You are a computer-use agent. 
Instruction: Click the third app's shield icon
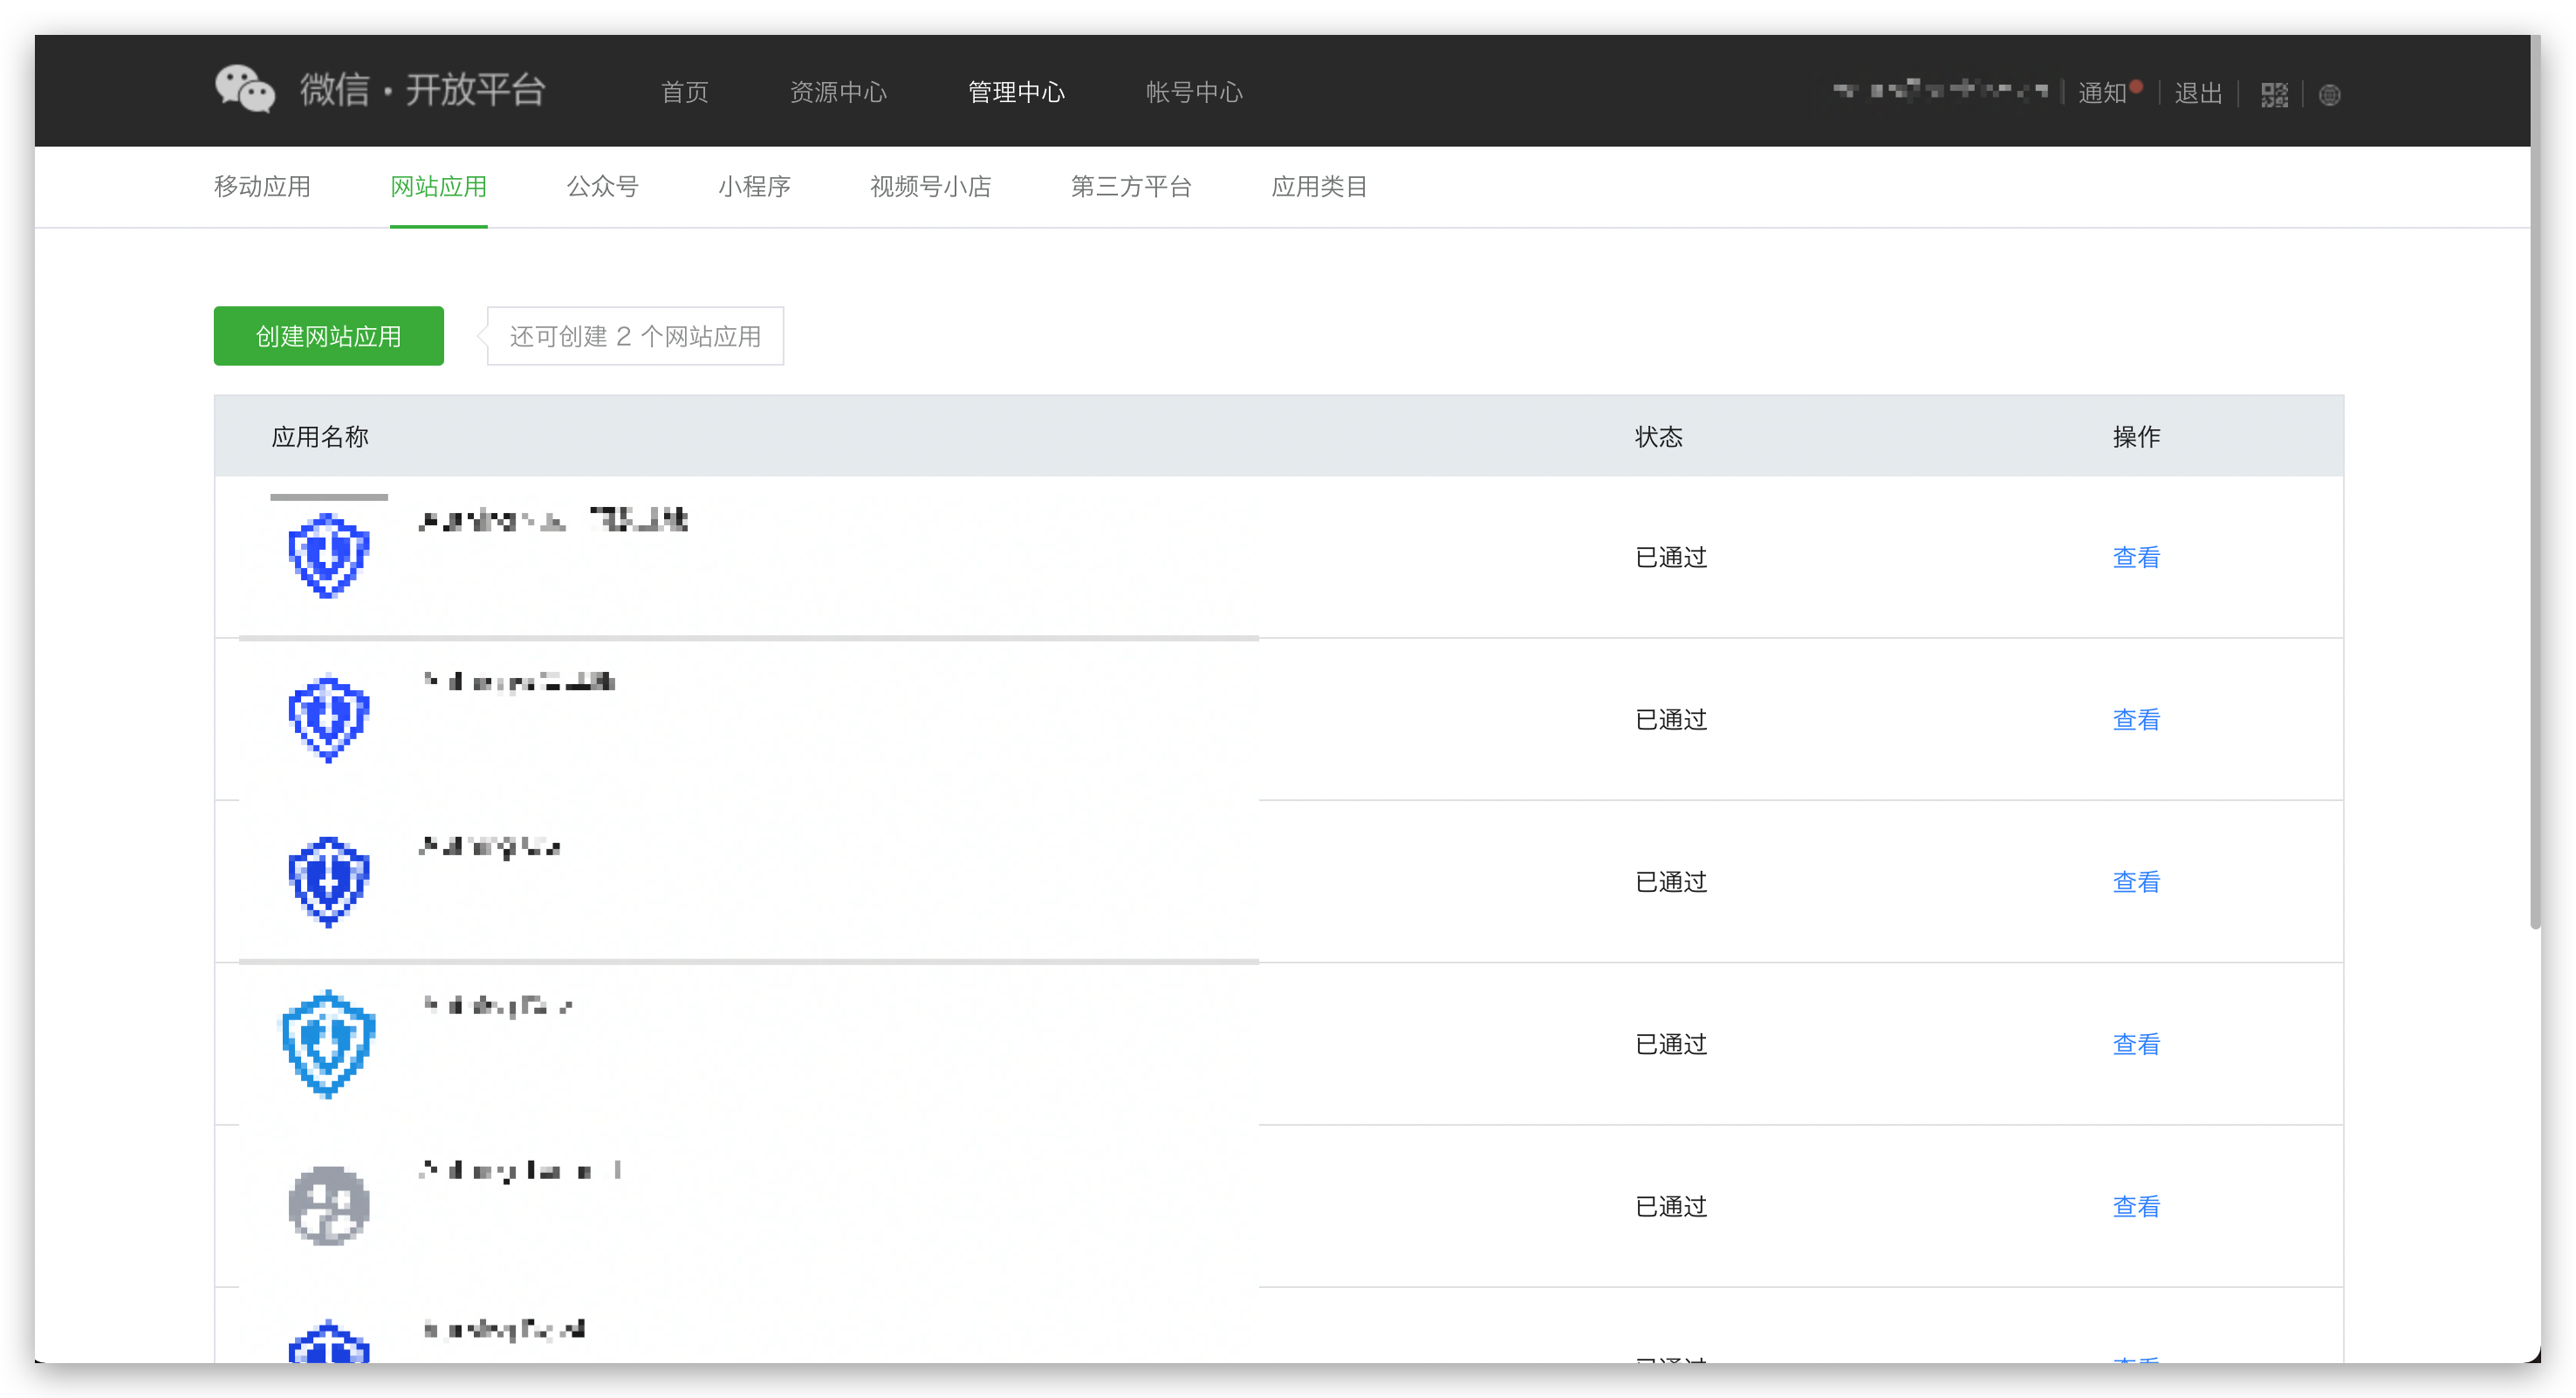click(x=328, y=881)
